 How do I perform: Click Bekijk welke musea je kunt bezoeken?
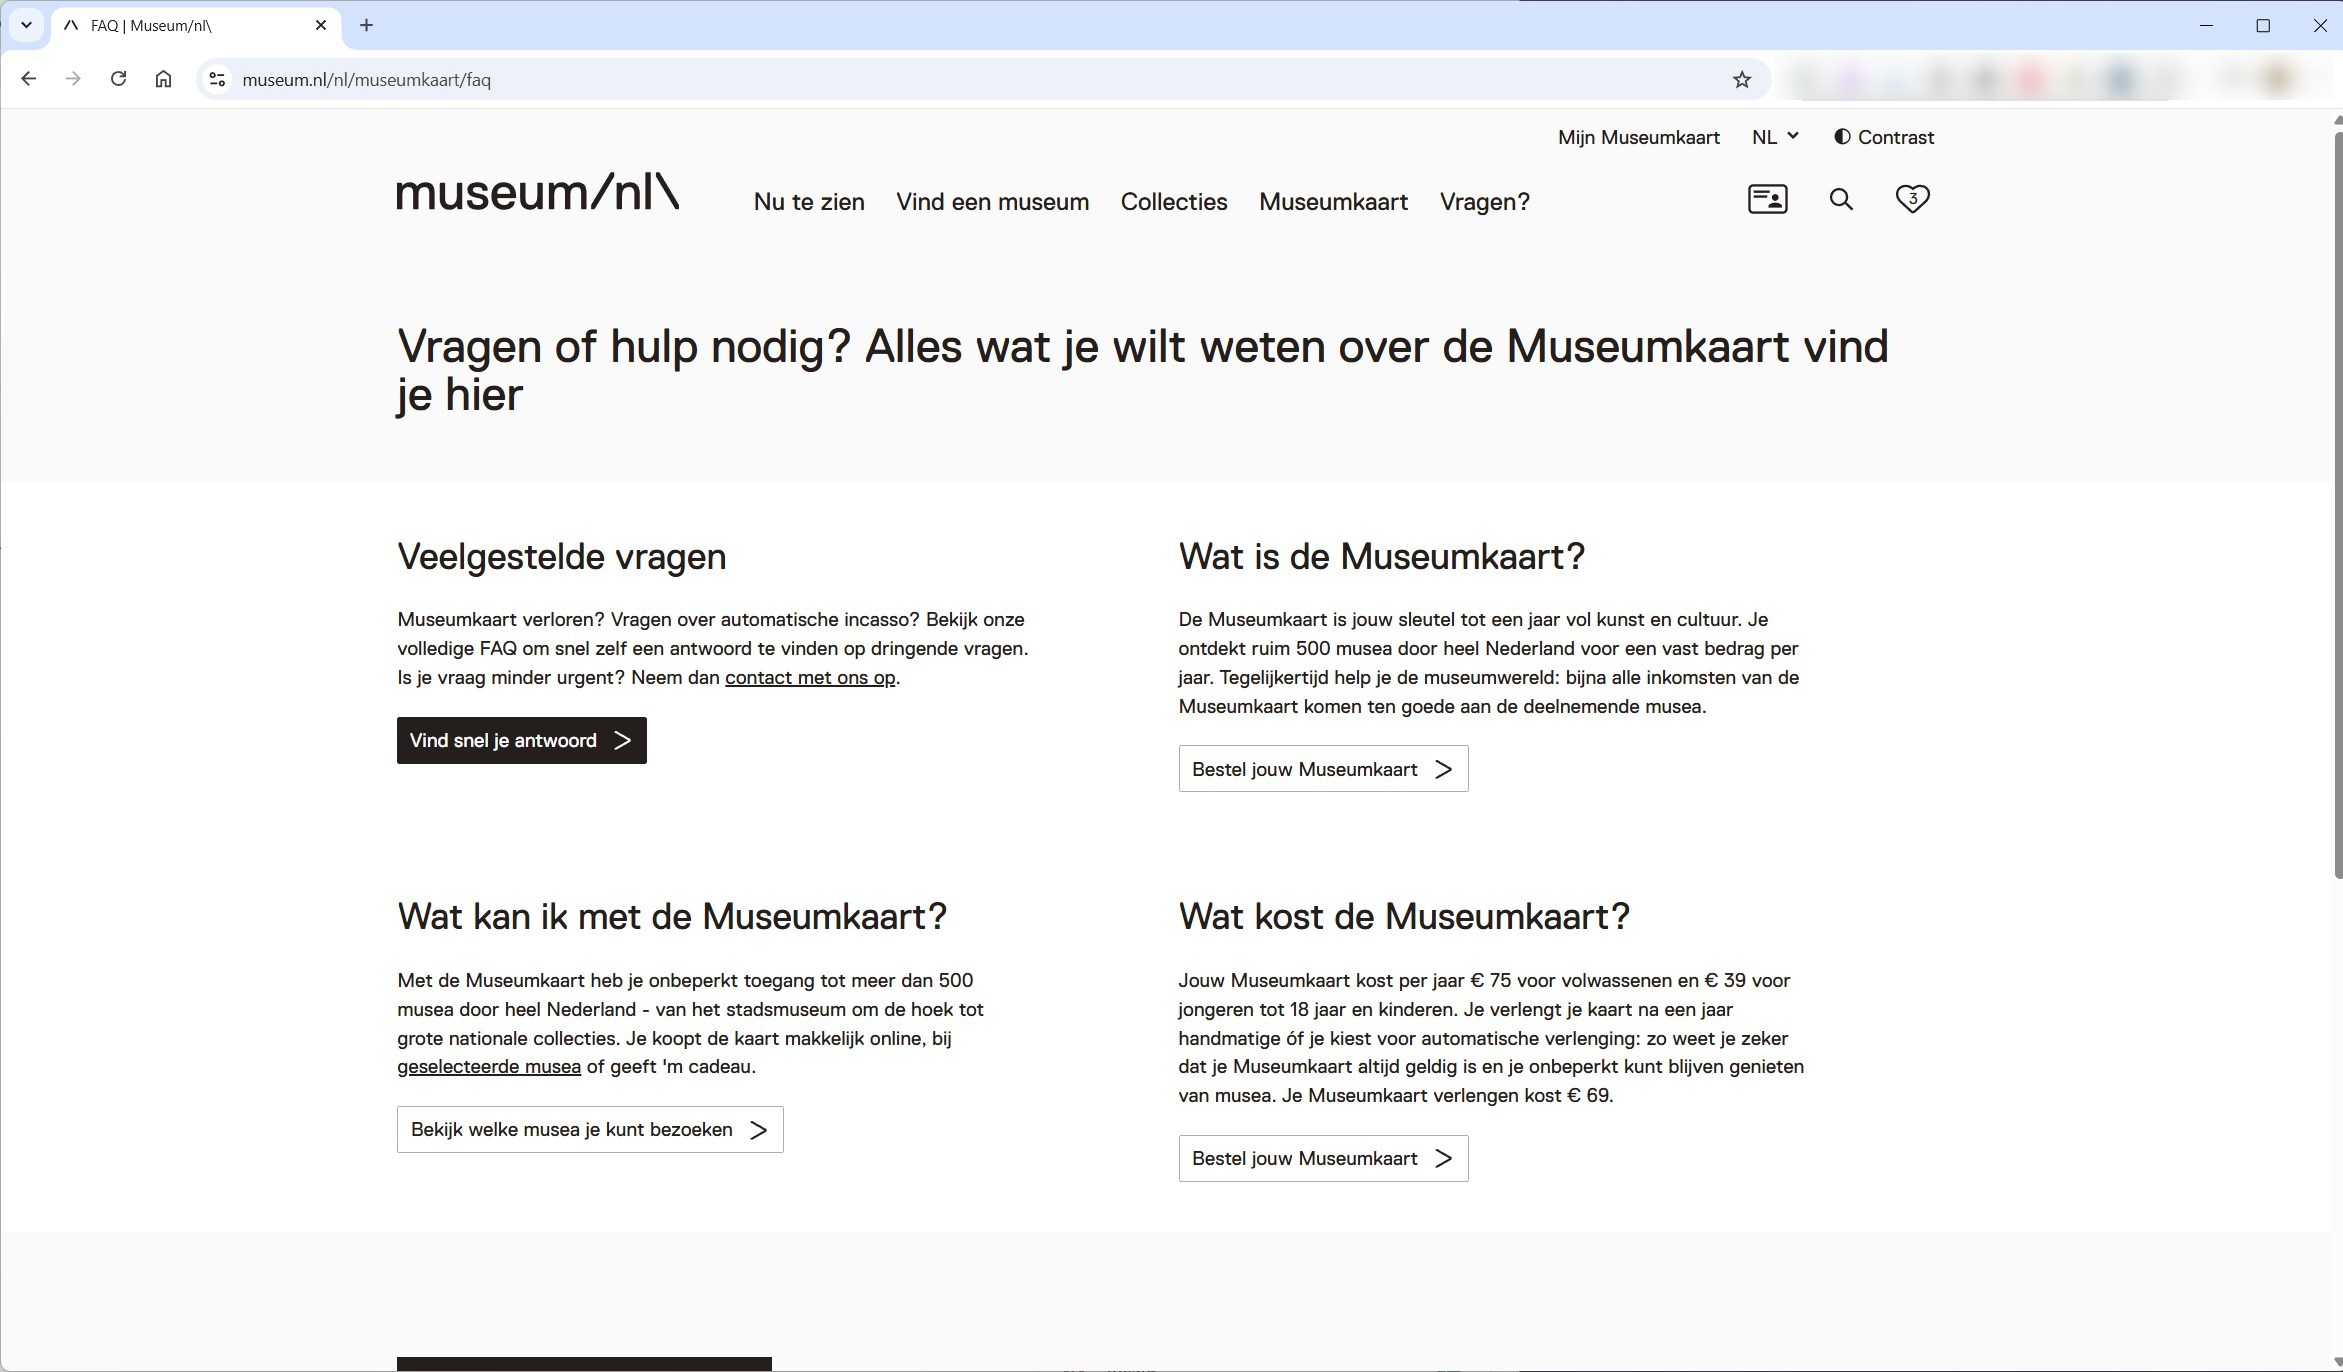[590, 1129]
